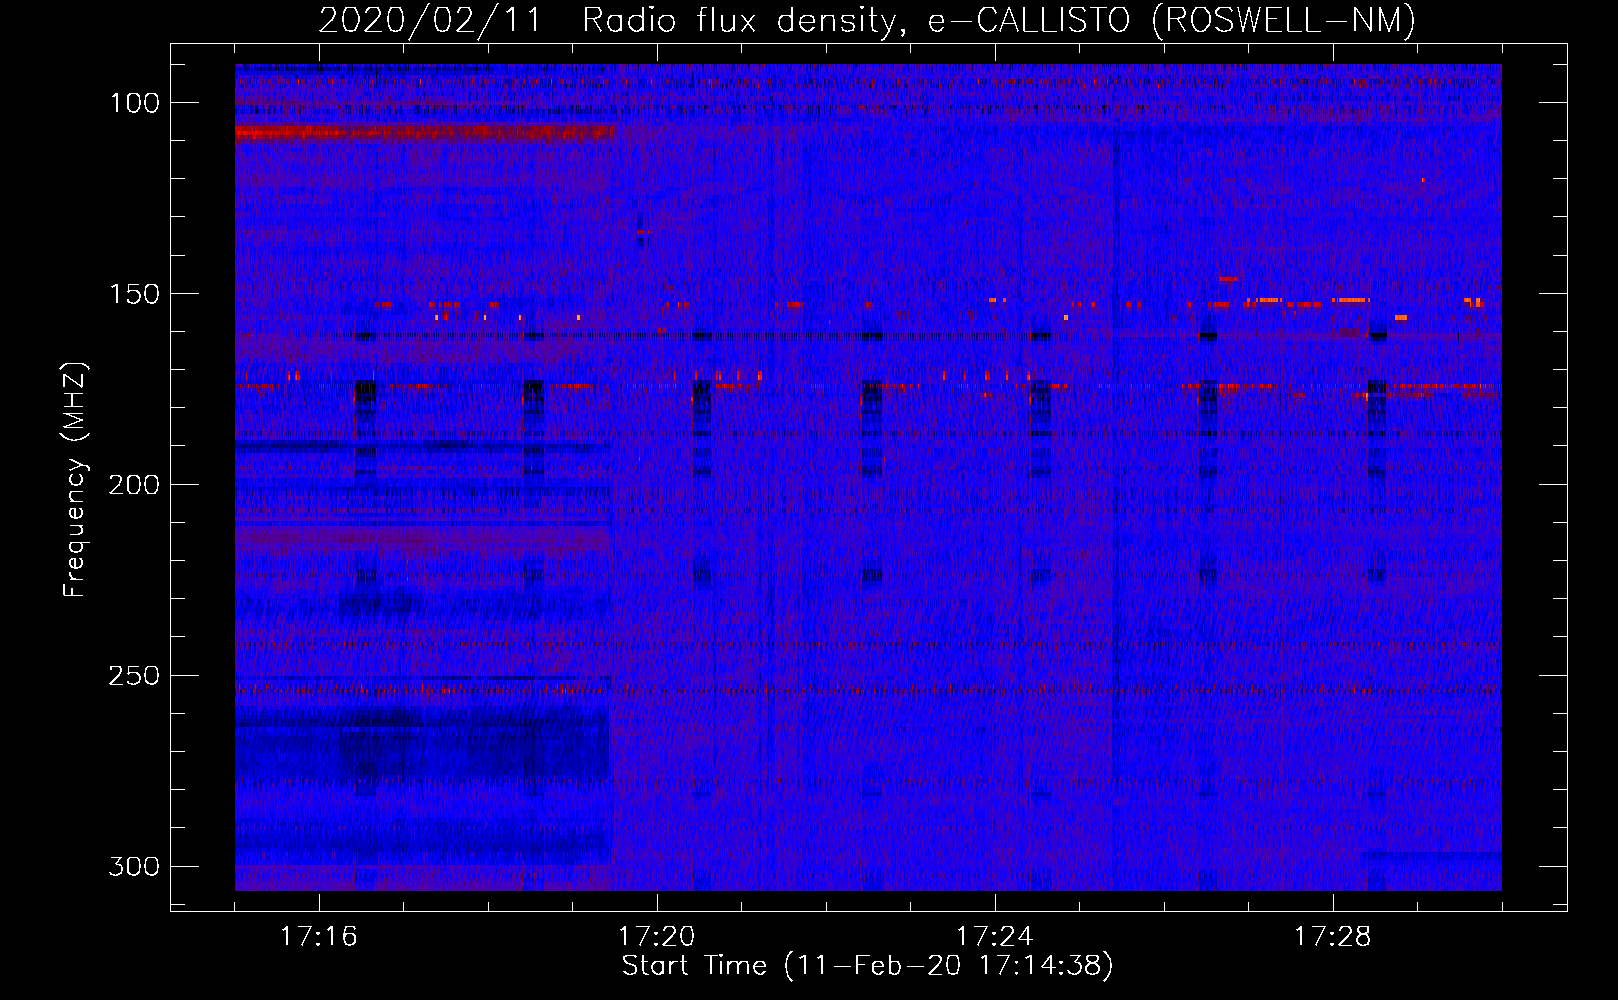Screen dimensions: 1618x1000
Task: Click the 100 frequency tick label
Action: (x=134, y=103)
